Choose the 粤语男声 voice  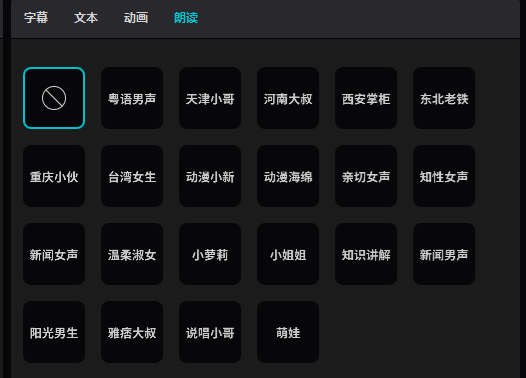click(x=132, y=98)
